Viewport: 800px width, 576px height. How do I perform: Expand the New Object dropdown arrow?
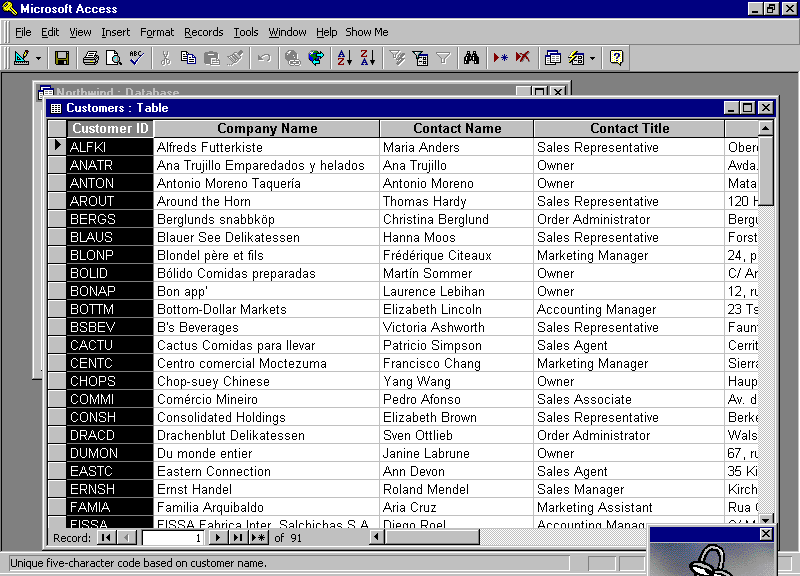pos(592,58)
